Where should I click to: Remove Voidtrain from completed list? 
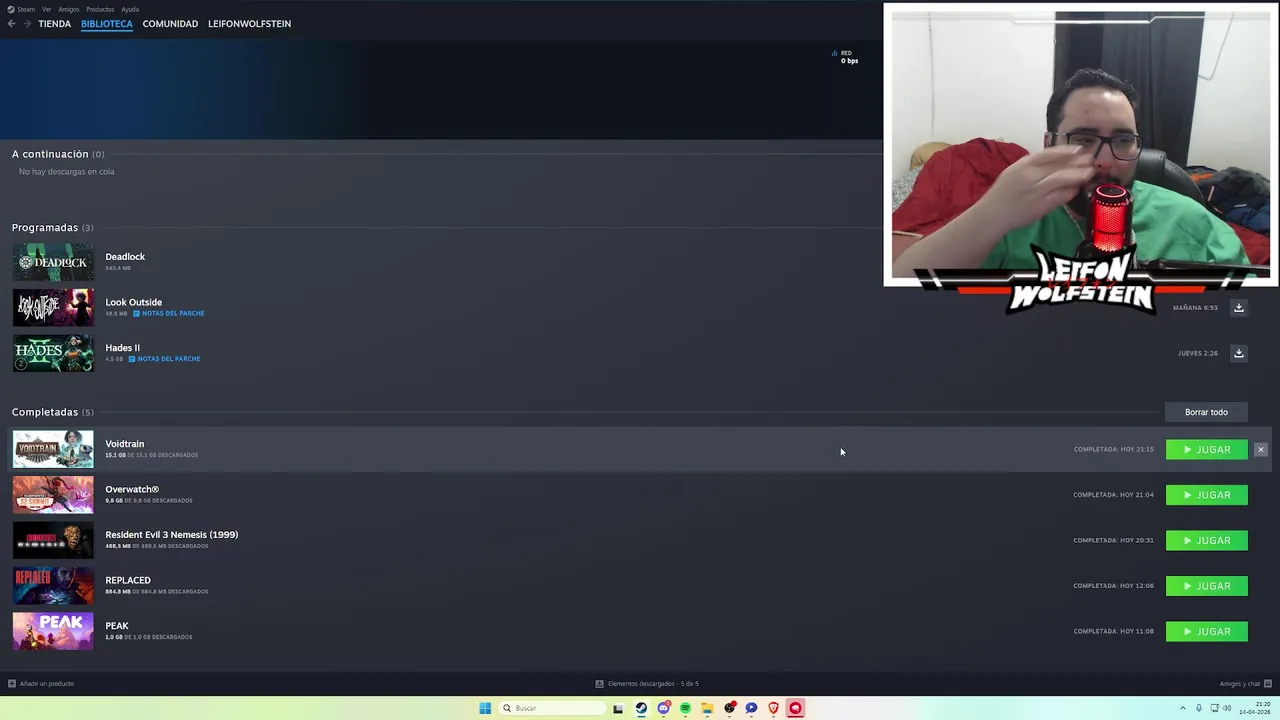pos(1261,450)
